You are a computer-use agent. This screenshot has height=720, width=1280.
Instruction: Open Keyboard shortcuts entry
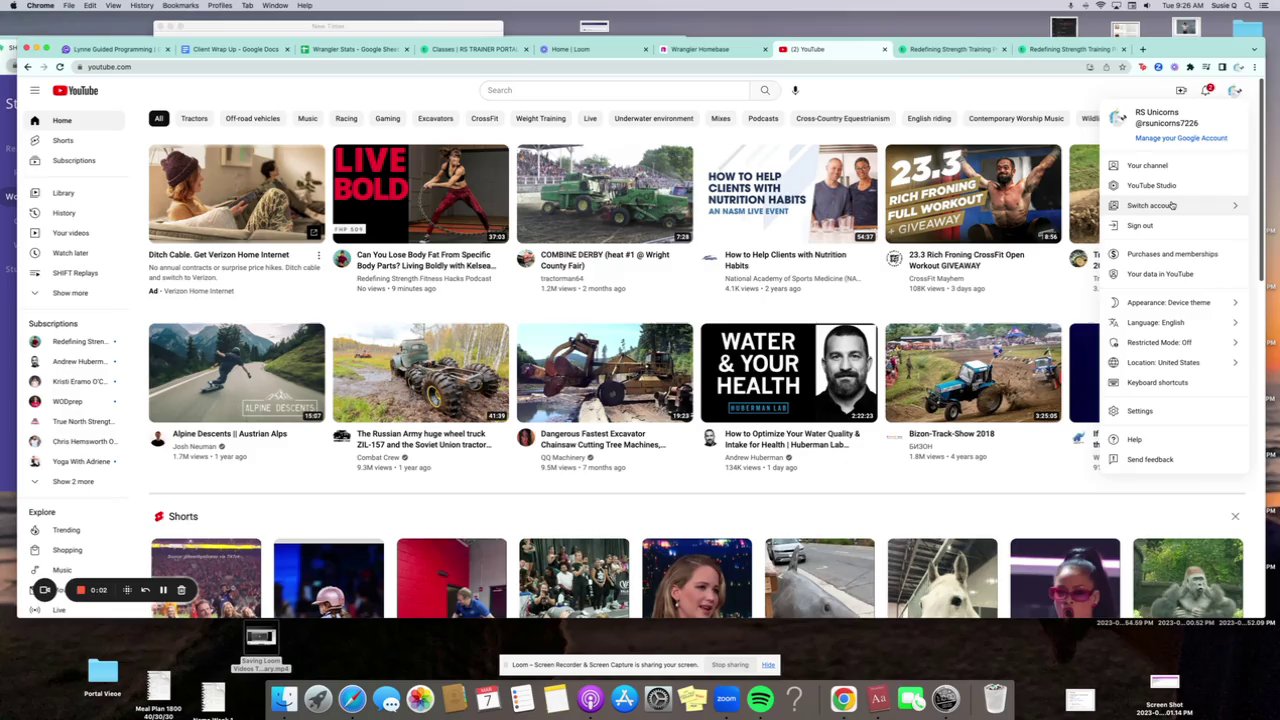(1175, 382)
